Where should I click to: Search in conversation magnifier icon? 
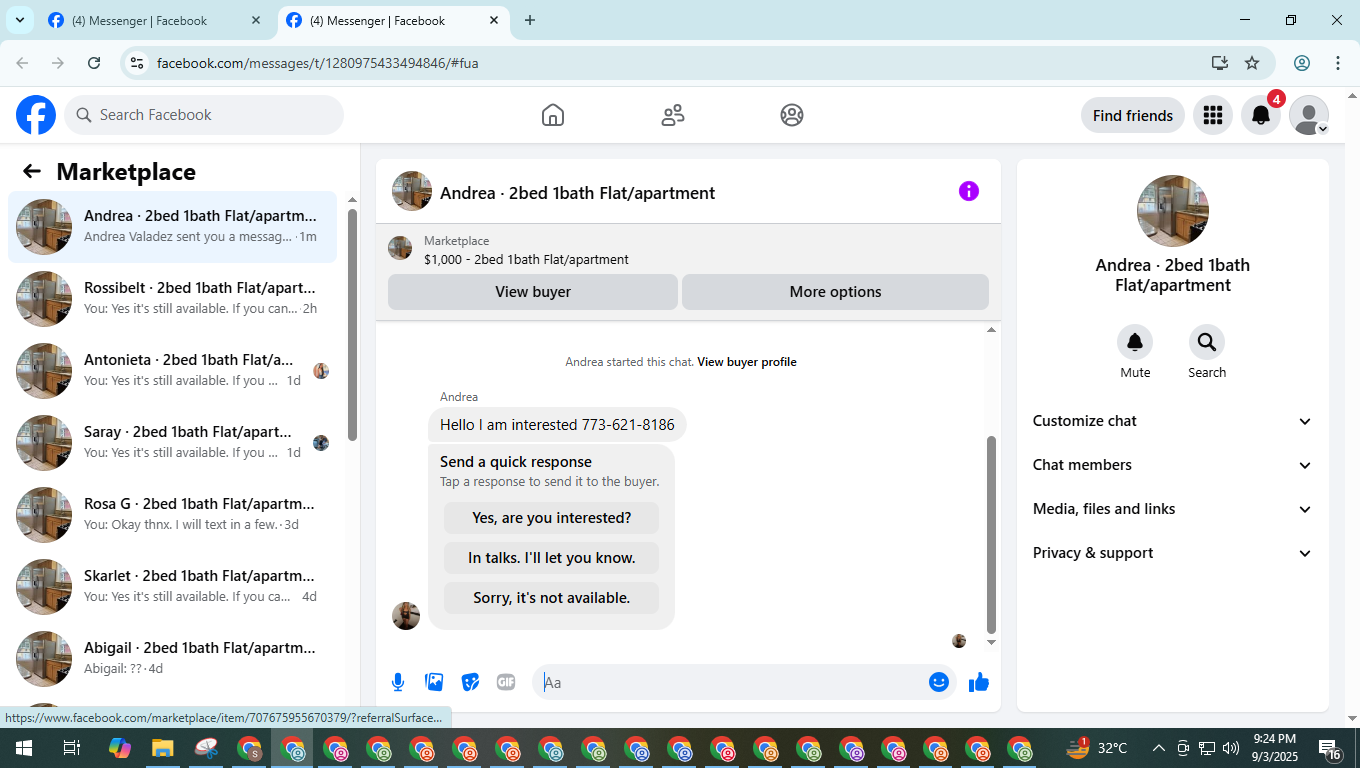pos(1207,342)
